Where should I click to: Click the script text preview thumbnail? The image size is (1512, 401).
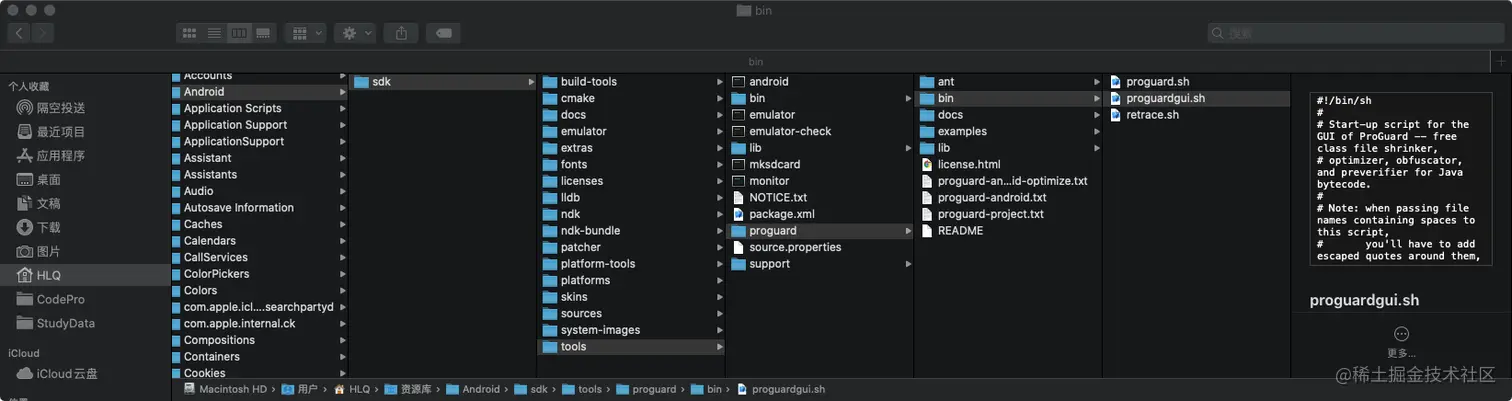point(1401,178)
